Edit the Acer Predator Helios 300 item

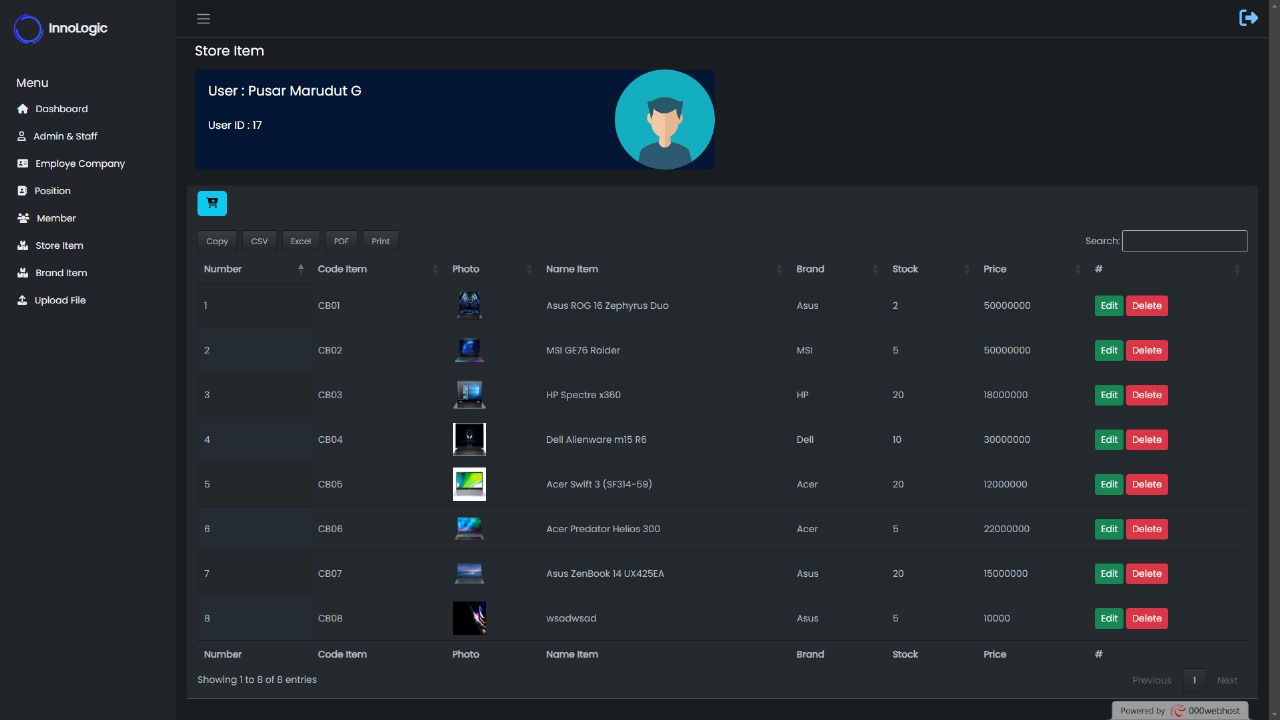pyautogui.click(x=1109, y=529)
